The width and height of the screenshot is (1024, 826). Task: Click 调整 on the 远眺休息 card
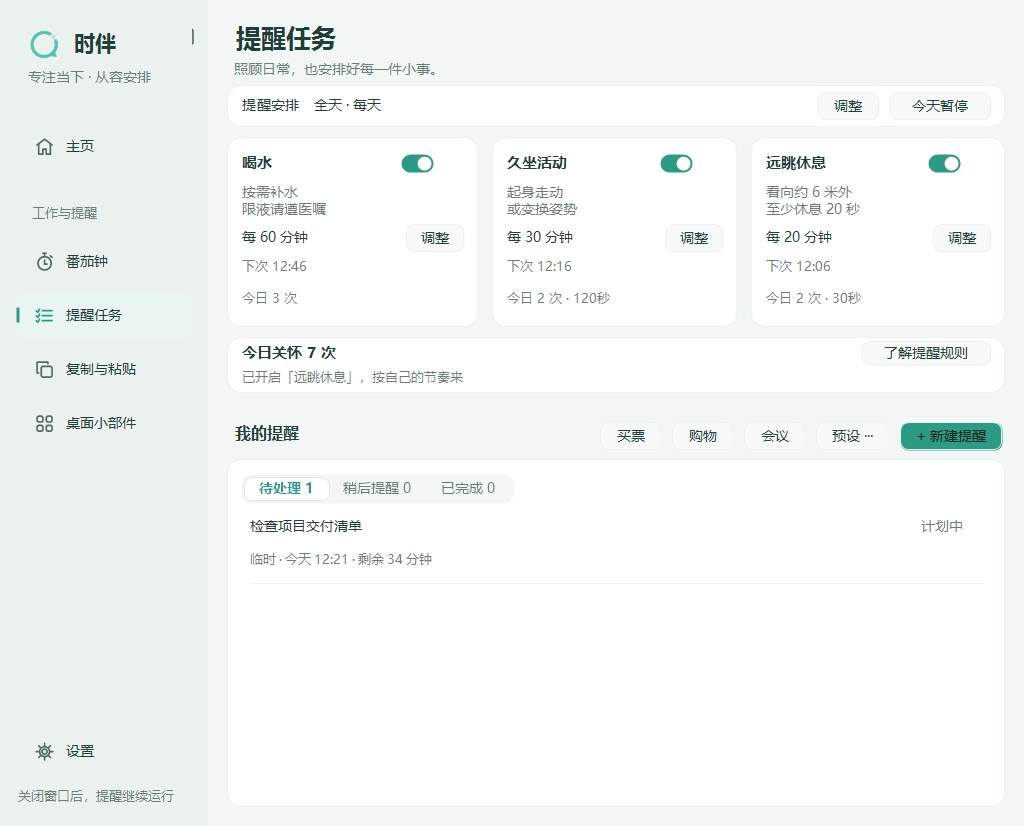962,238
